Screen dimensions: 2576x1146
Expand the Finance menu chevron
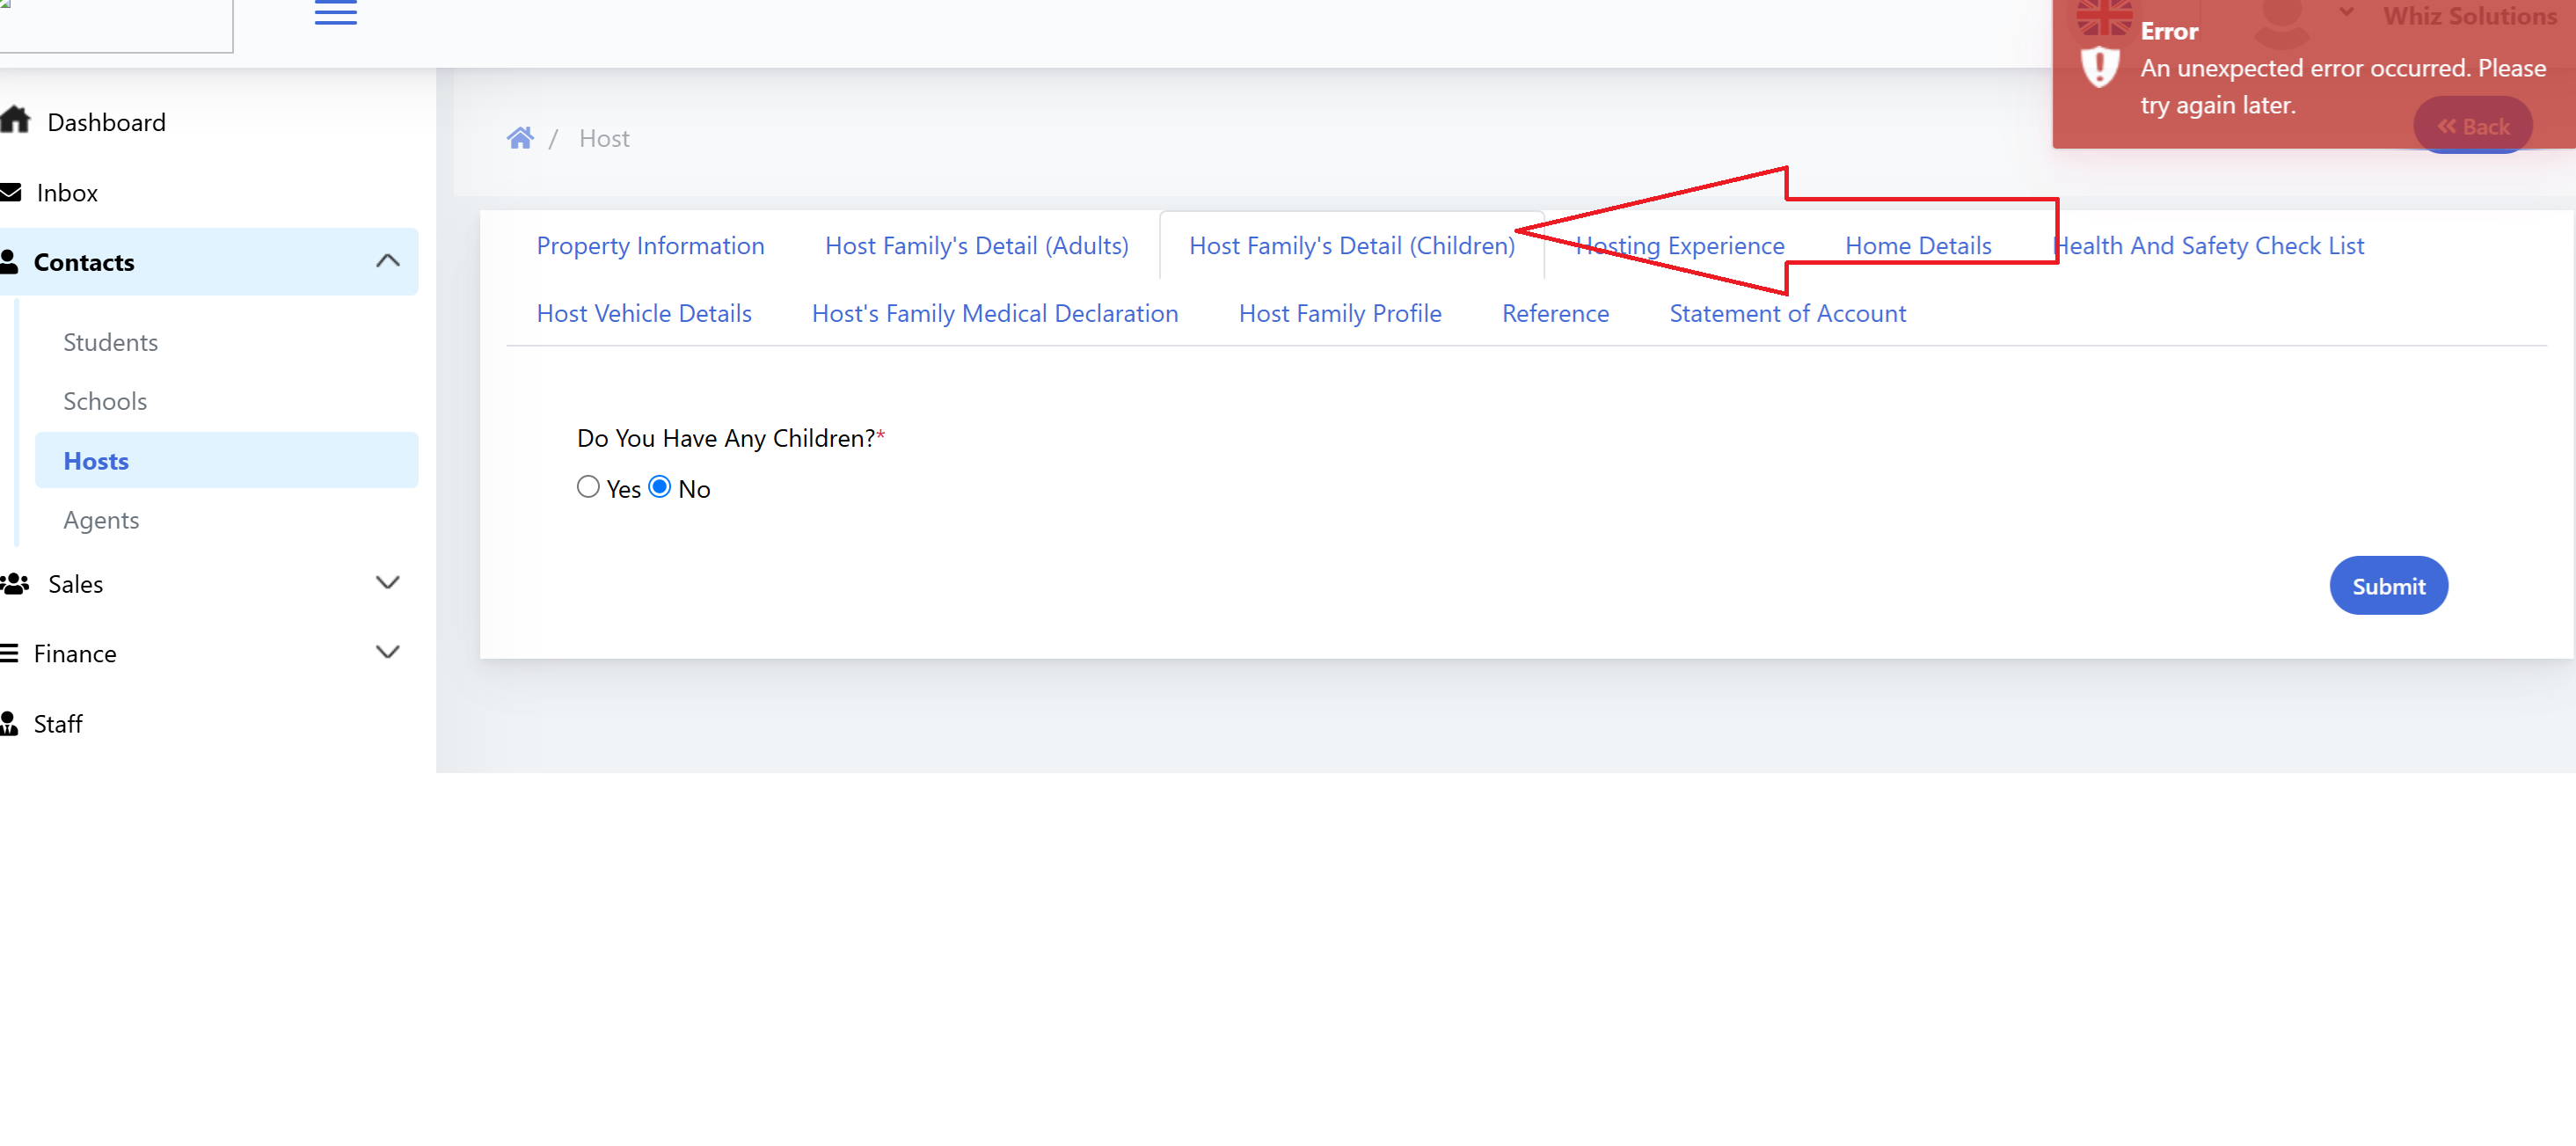tap(387, 652)
